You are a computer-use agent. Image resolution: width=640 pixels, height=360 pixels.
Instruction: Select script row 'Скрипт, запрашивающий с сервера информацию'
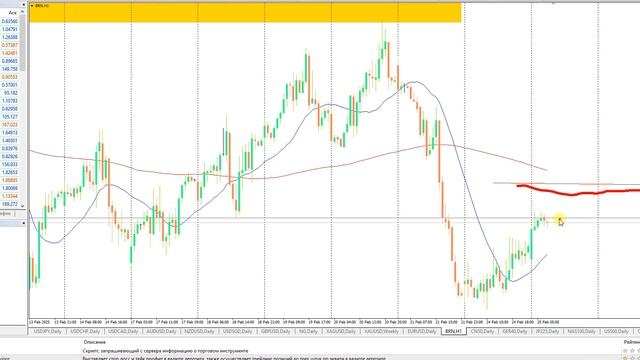[165, 351]
